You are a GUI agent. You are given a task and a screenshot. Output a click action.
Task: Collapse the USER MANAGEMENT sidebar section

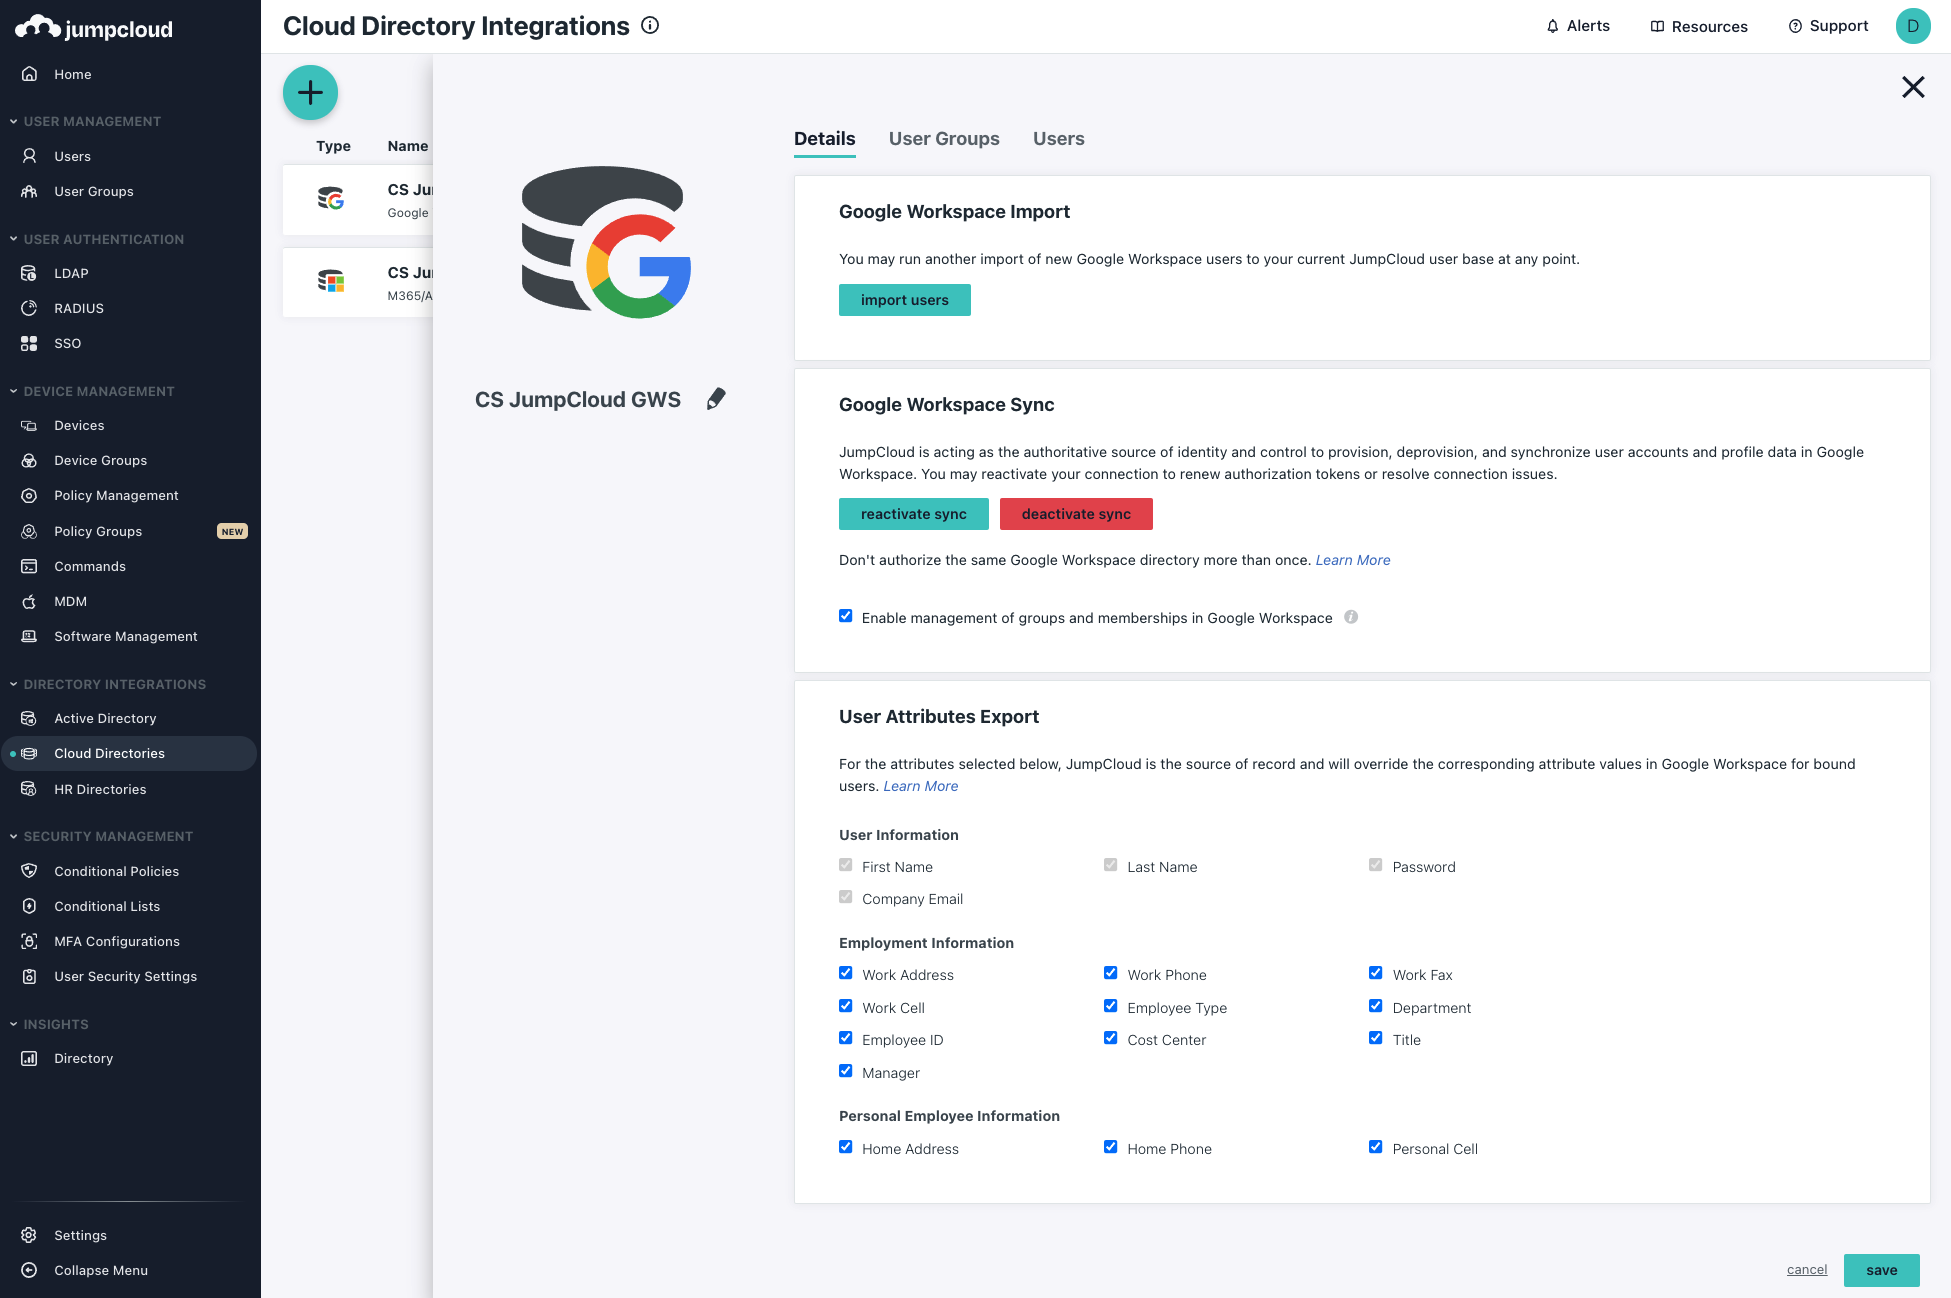point(14,121)
